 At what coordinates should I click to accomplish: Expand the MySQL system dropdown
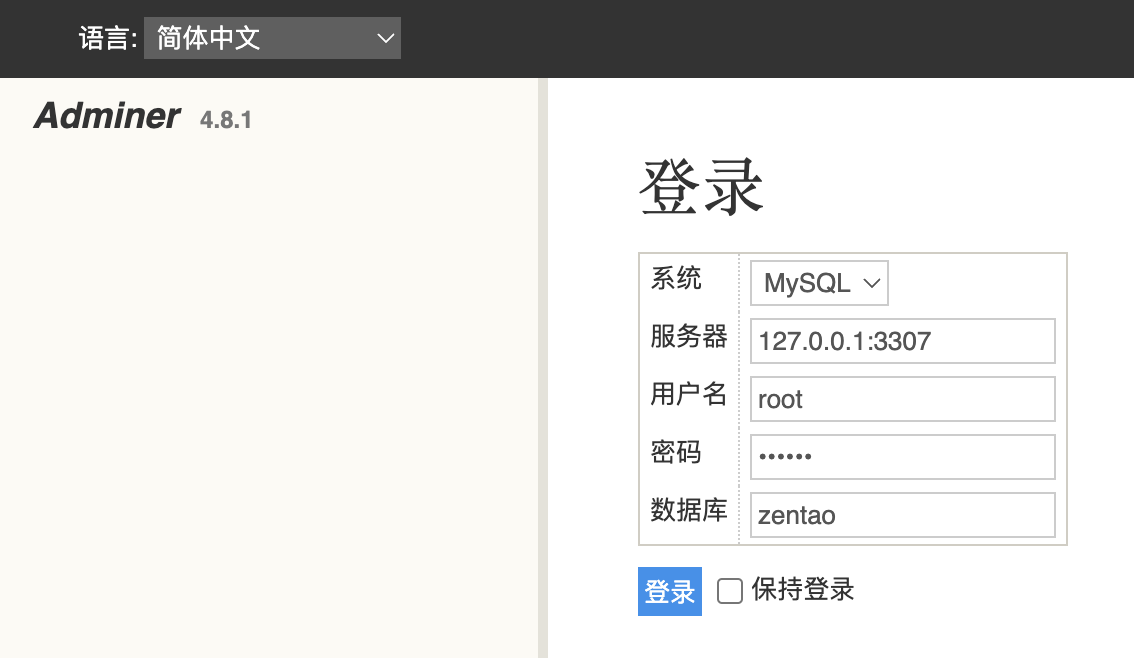tap(819, 283)
